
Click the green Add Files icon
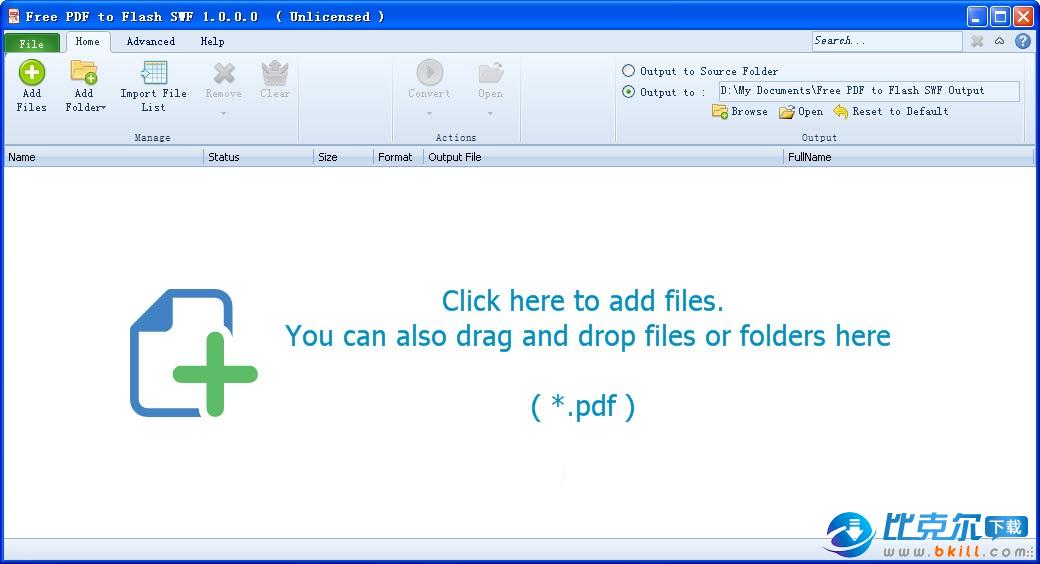[x=32, y=73]
